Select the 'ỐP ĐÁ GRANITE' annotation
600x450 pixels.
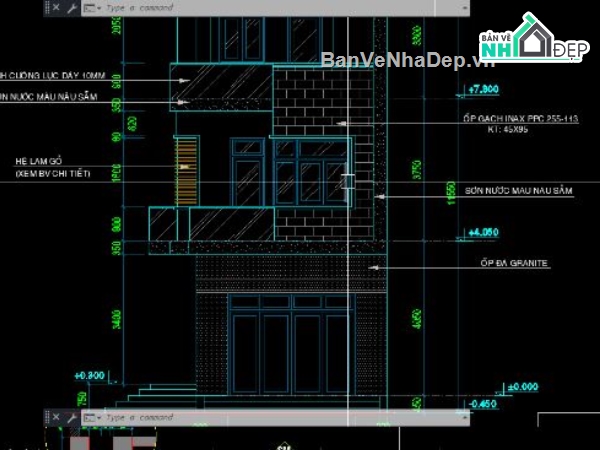pyautogui.click(x=514, y=263)
